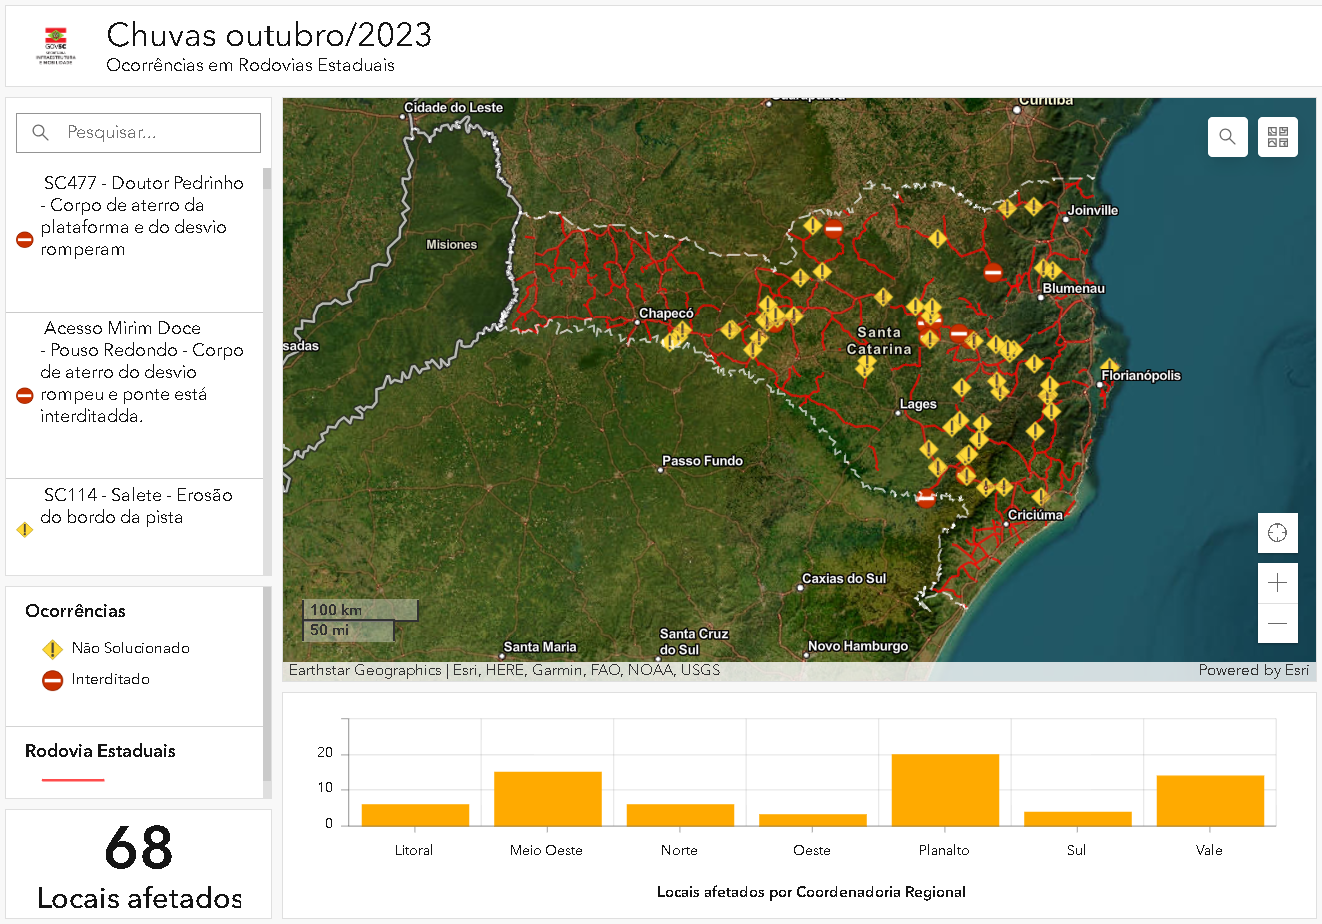Click the warning marker near Florianópolis

[1109, 368]
